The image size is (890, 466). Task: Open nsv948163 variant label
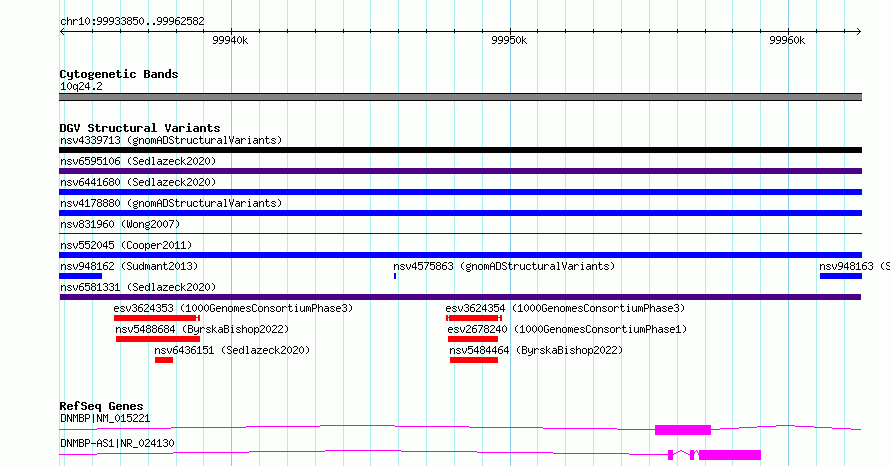pyautogui.click(x=854, y=266)
